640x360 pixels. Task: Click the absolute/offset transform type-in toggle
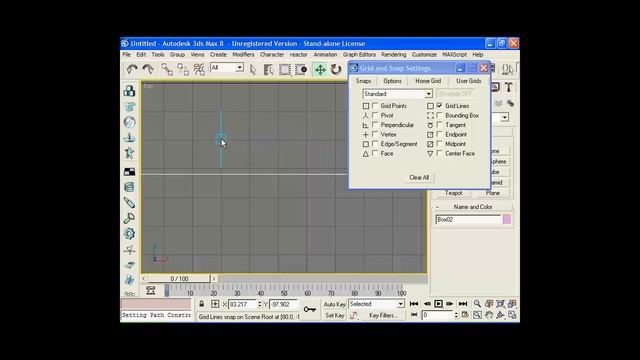pyautogui.click(x=215, y=304)
